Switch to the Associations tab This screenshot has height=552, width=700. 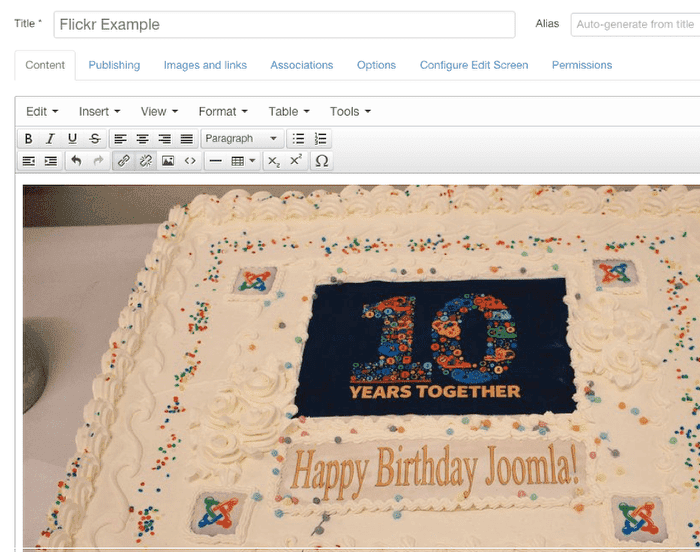(x=302, y=65)
